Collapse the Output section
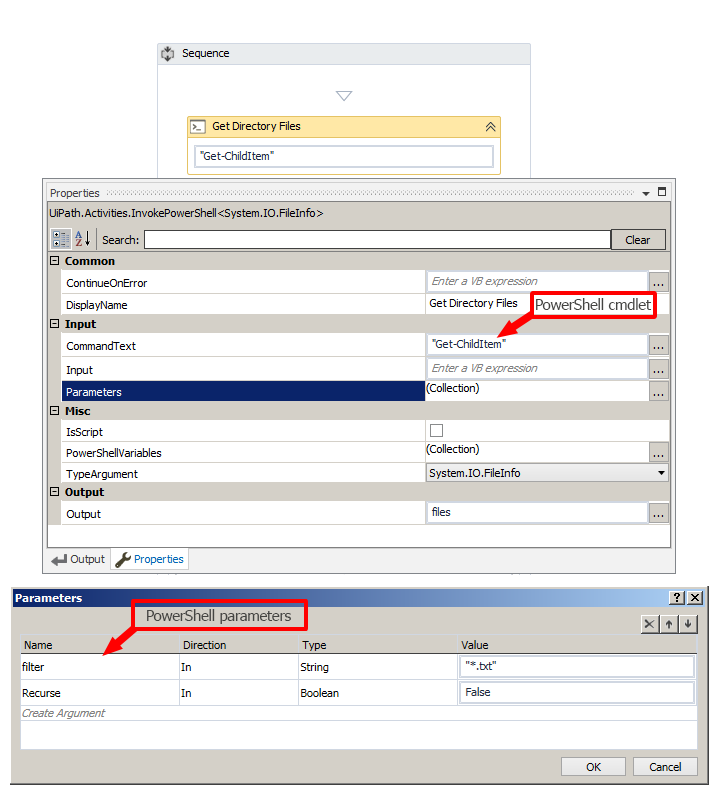This screenshot has width=726, height=793. click(55, 492)
